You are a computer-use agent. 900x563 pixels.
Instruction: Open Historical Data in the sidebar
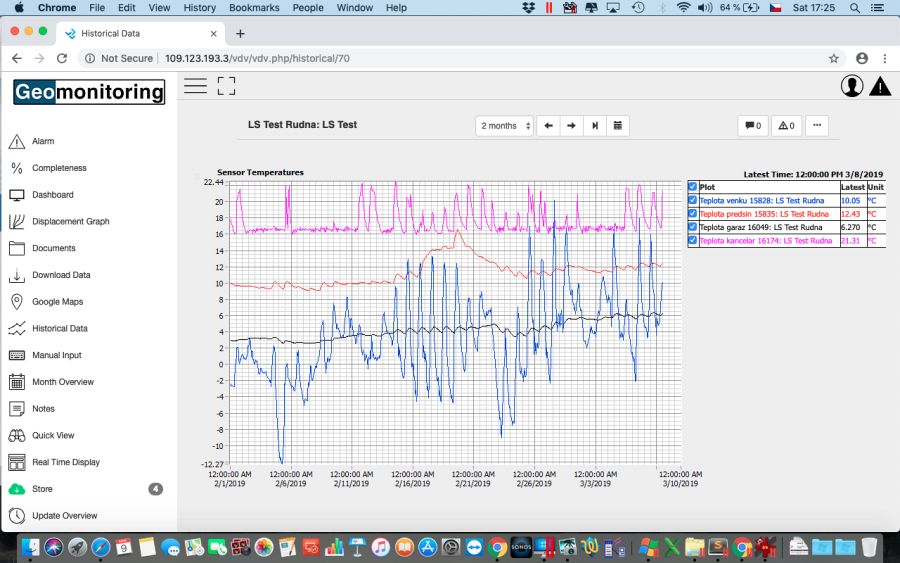pyautogui.click(x=60, y=328)
